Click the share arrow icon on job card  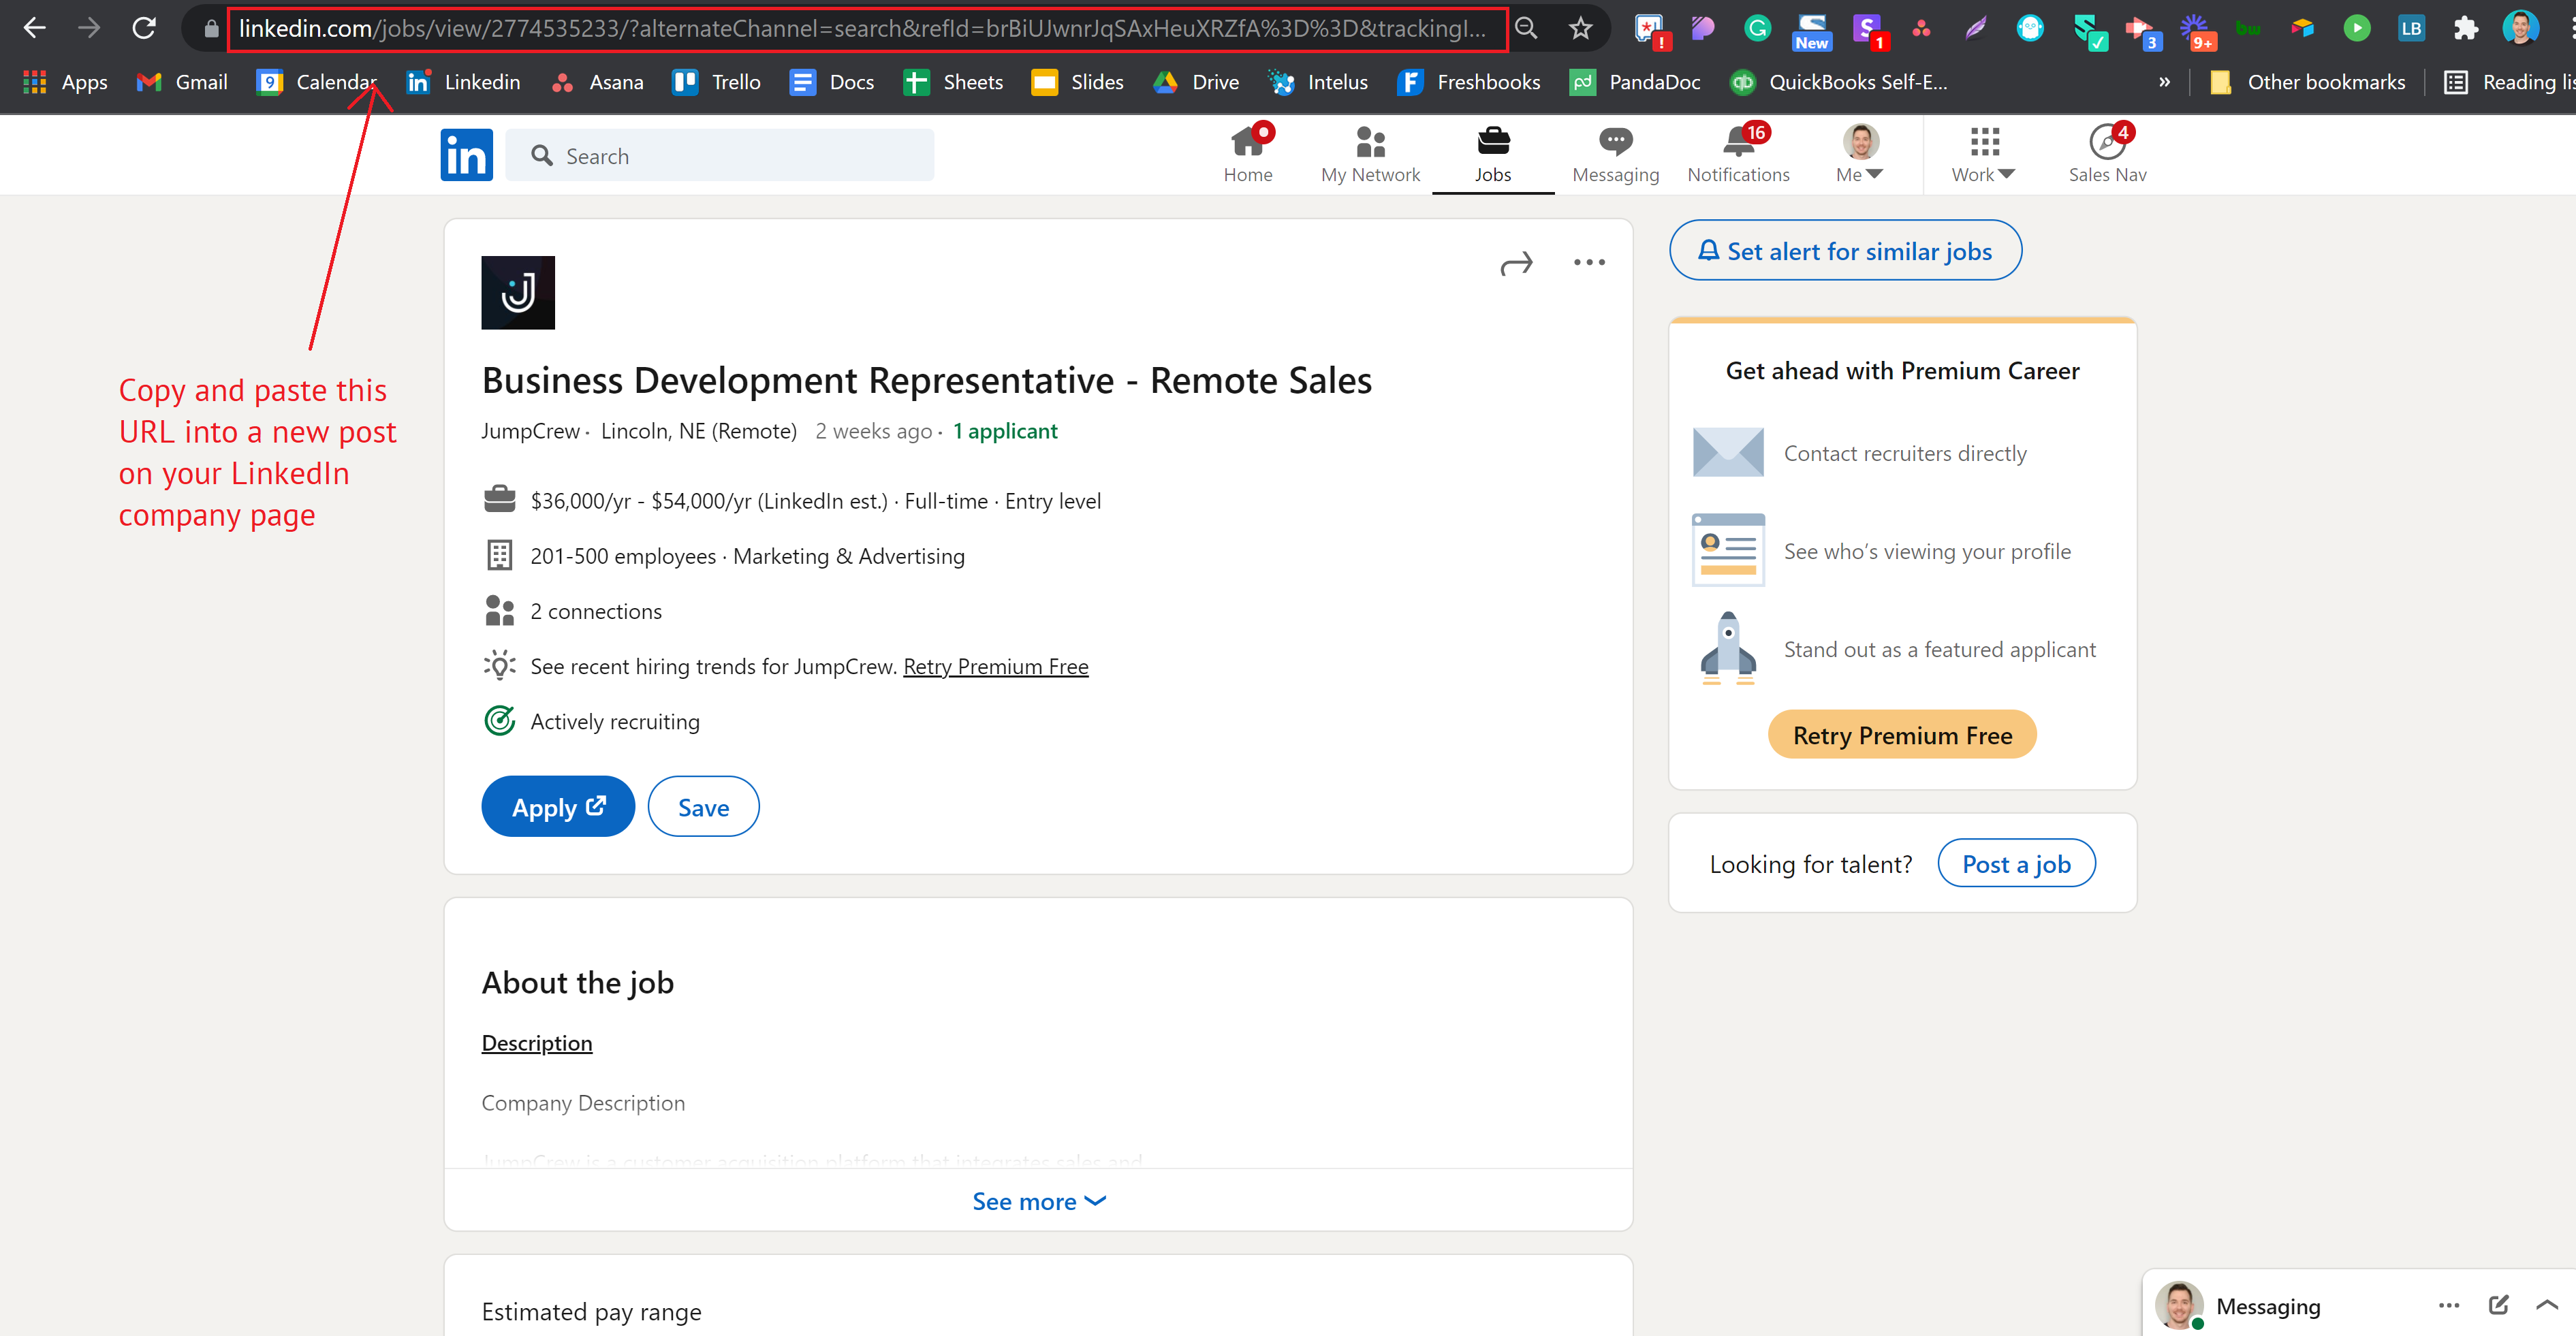[x=1516, y=264]
